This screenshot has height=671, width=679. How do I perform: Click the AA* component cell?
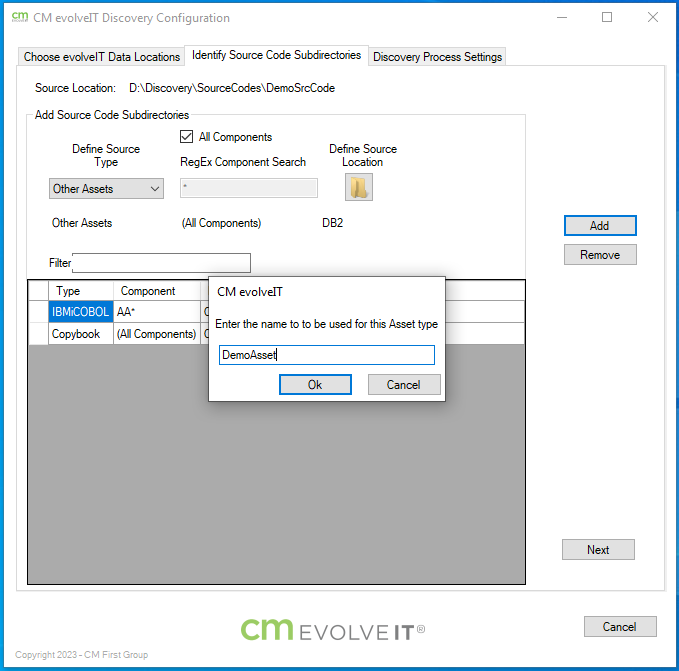(157, 312)
